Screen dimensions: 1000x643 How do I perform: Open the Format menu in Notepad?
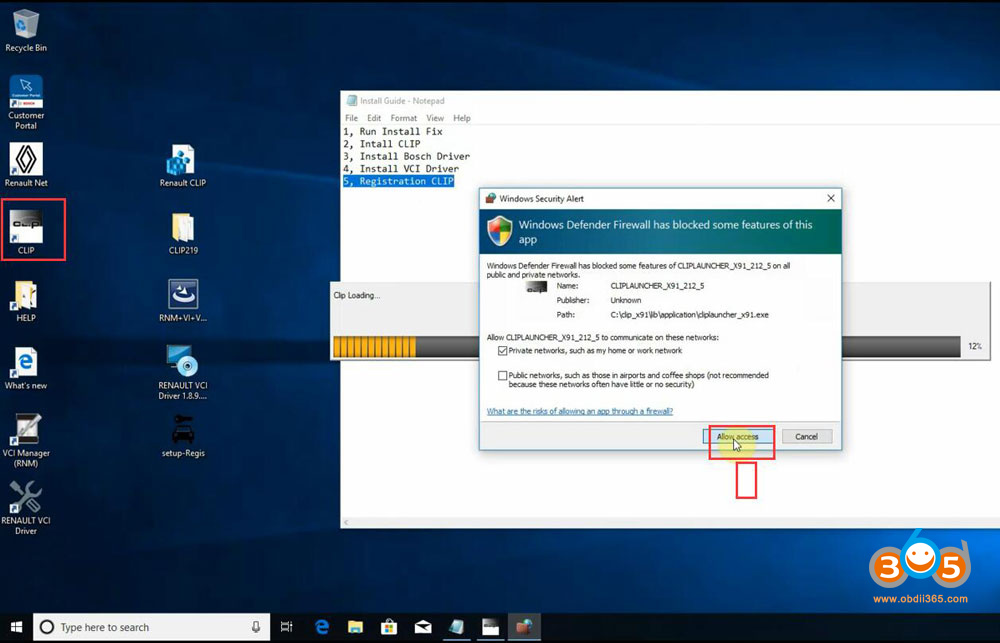[x=404, y=118]
